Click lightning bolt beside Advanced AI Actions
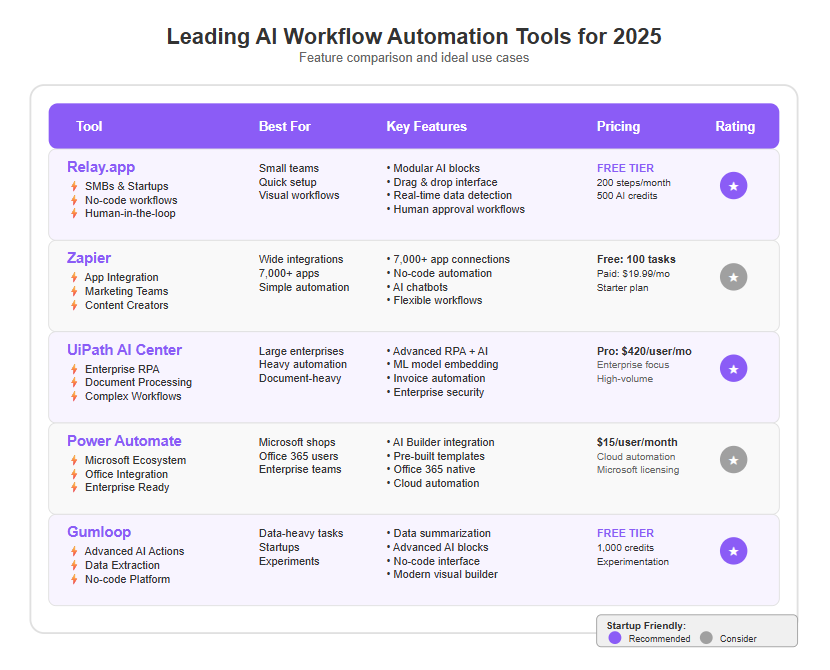Screen dimensions: 830x670 coord(74,551)
